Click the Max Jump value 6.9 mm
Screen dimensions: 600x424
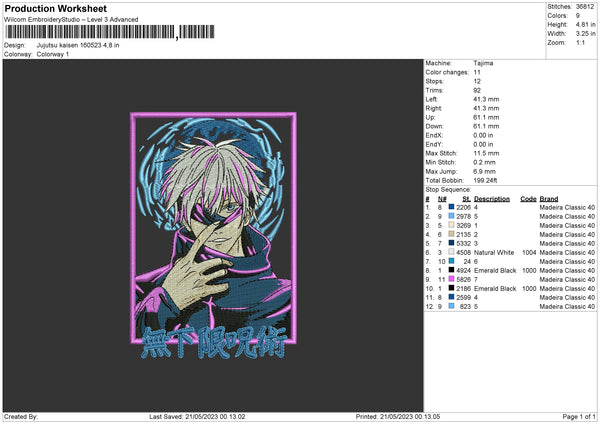click(484, 171)
